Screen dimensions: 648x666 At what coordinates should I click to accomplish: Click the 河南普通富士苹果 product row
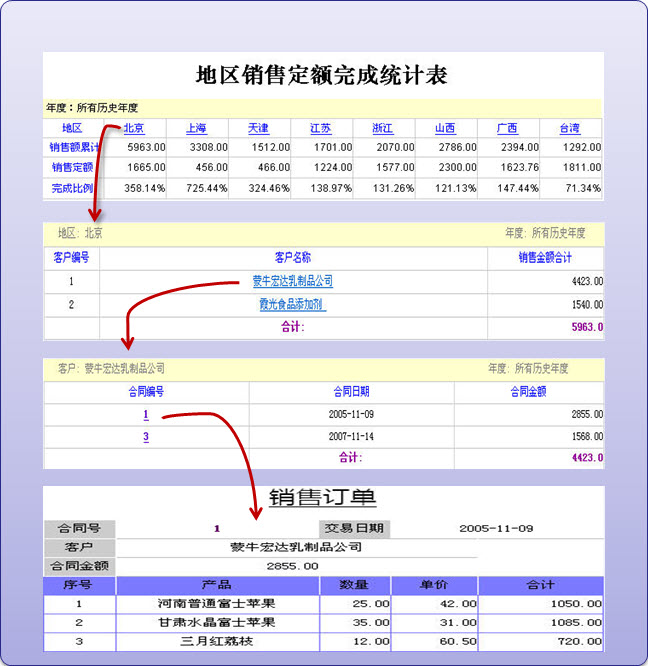coord(323,604)
